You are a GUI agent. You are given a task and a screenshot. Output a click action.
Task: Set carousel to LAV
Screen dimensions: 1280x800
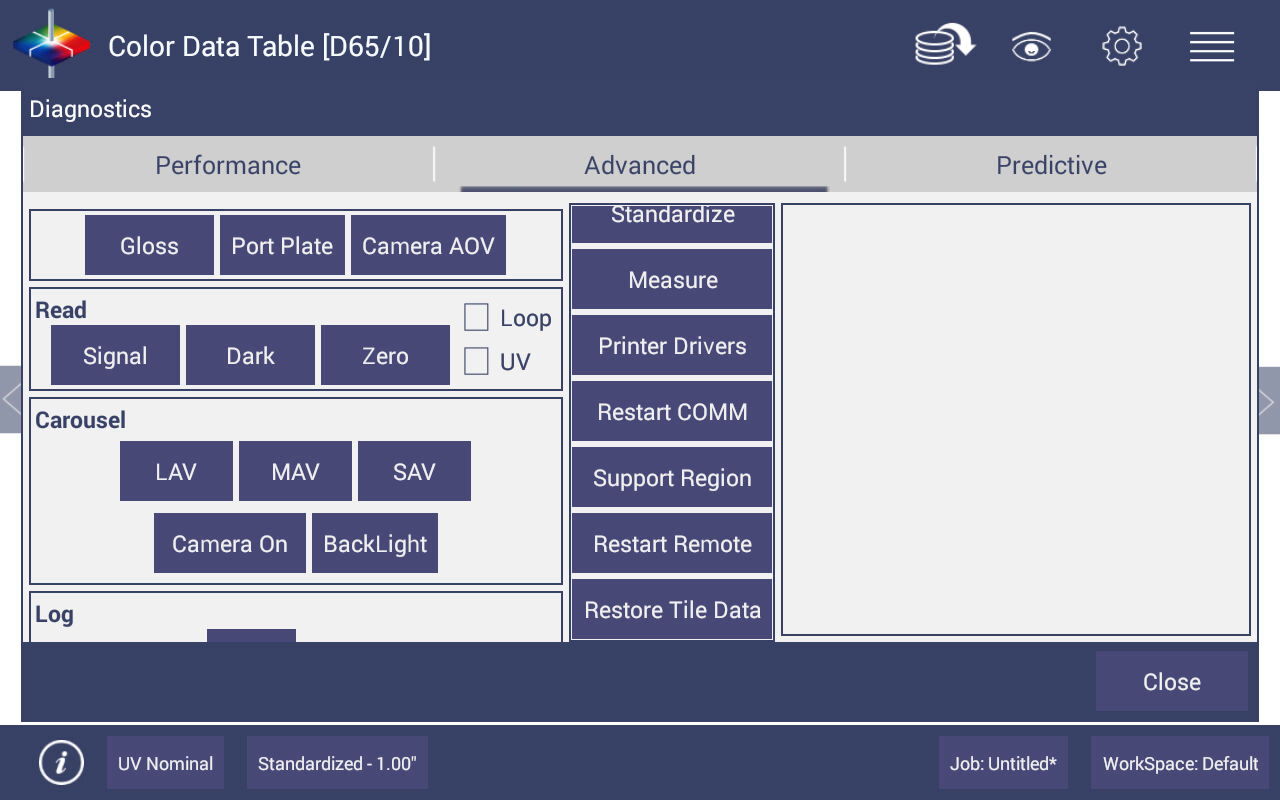(176, 471)
